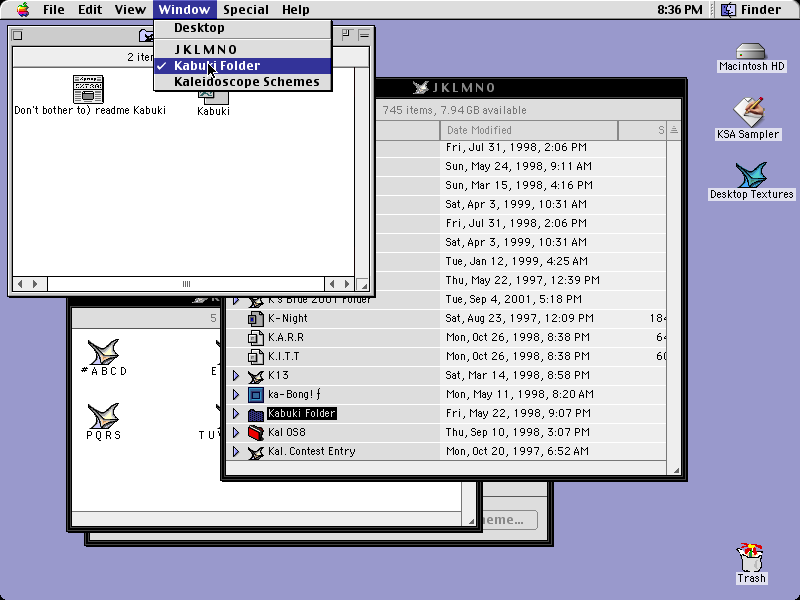Click left scroll arrow in Kabuki window

pyautogui.click(x=20, y=284)
